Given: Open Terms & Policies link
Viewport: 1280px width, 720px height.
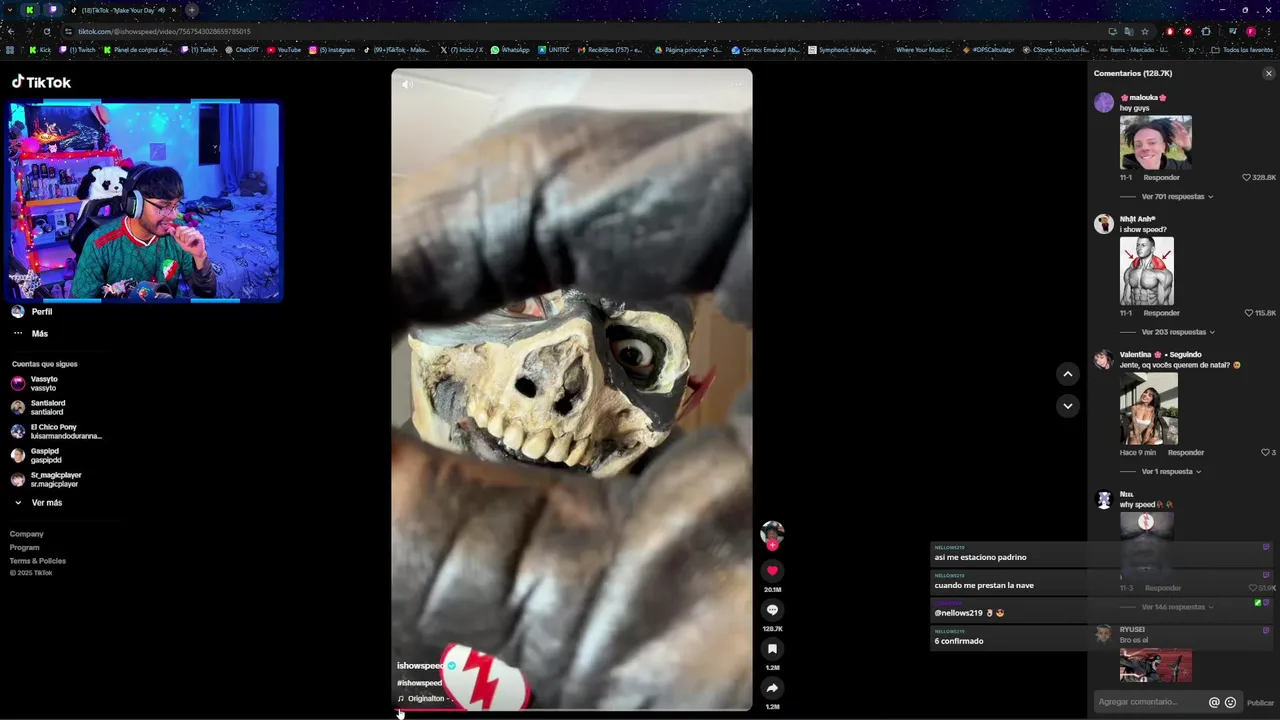Looking at the screenshot, I should pyautogui.click(x=38, y=561).
